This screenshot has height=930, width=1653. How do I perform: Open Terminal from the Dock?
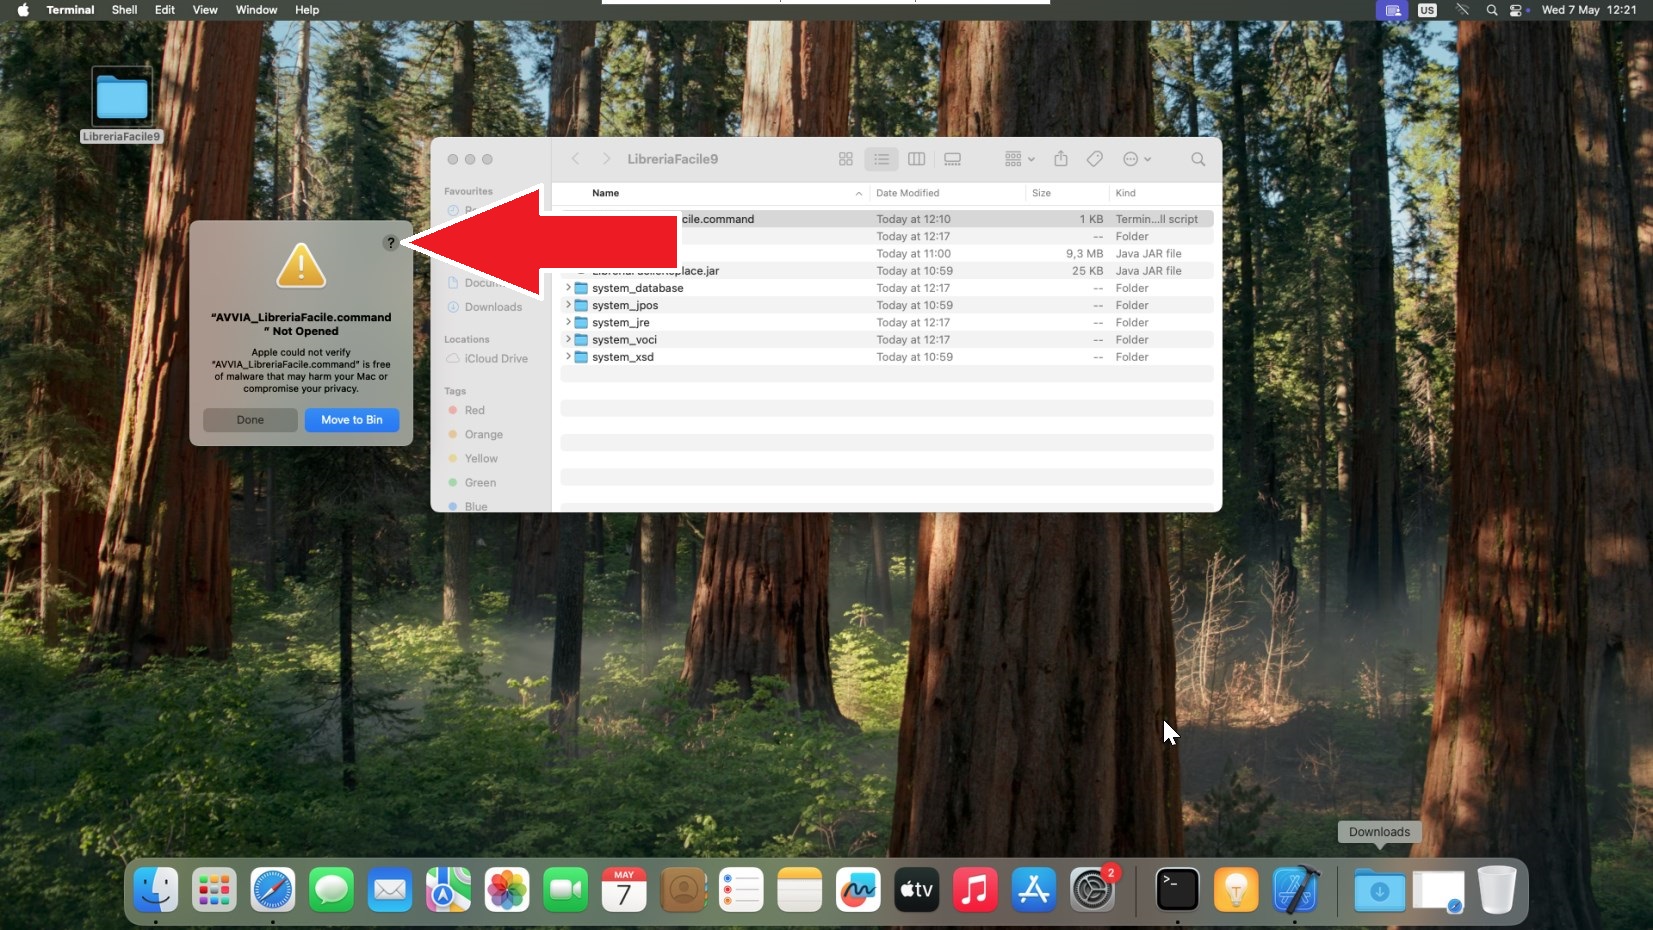point(1177,889)
